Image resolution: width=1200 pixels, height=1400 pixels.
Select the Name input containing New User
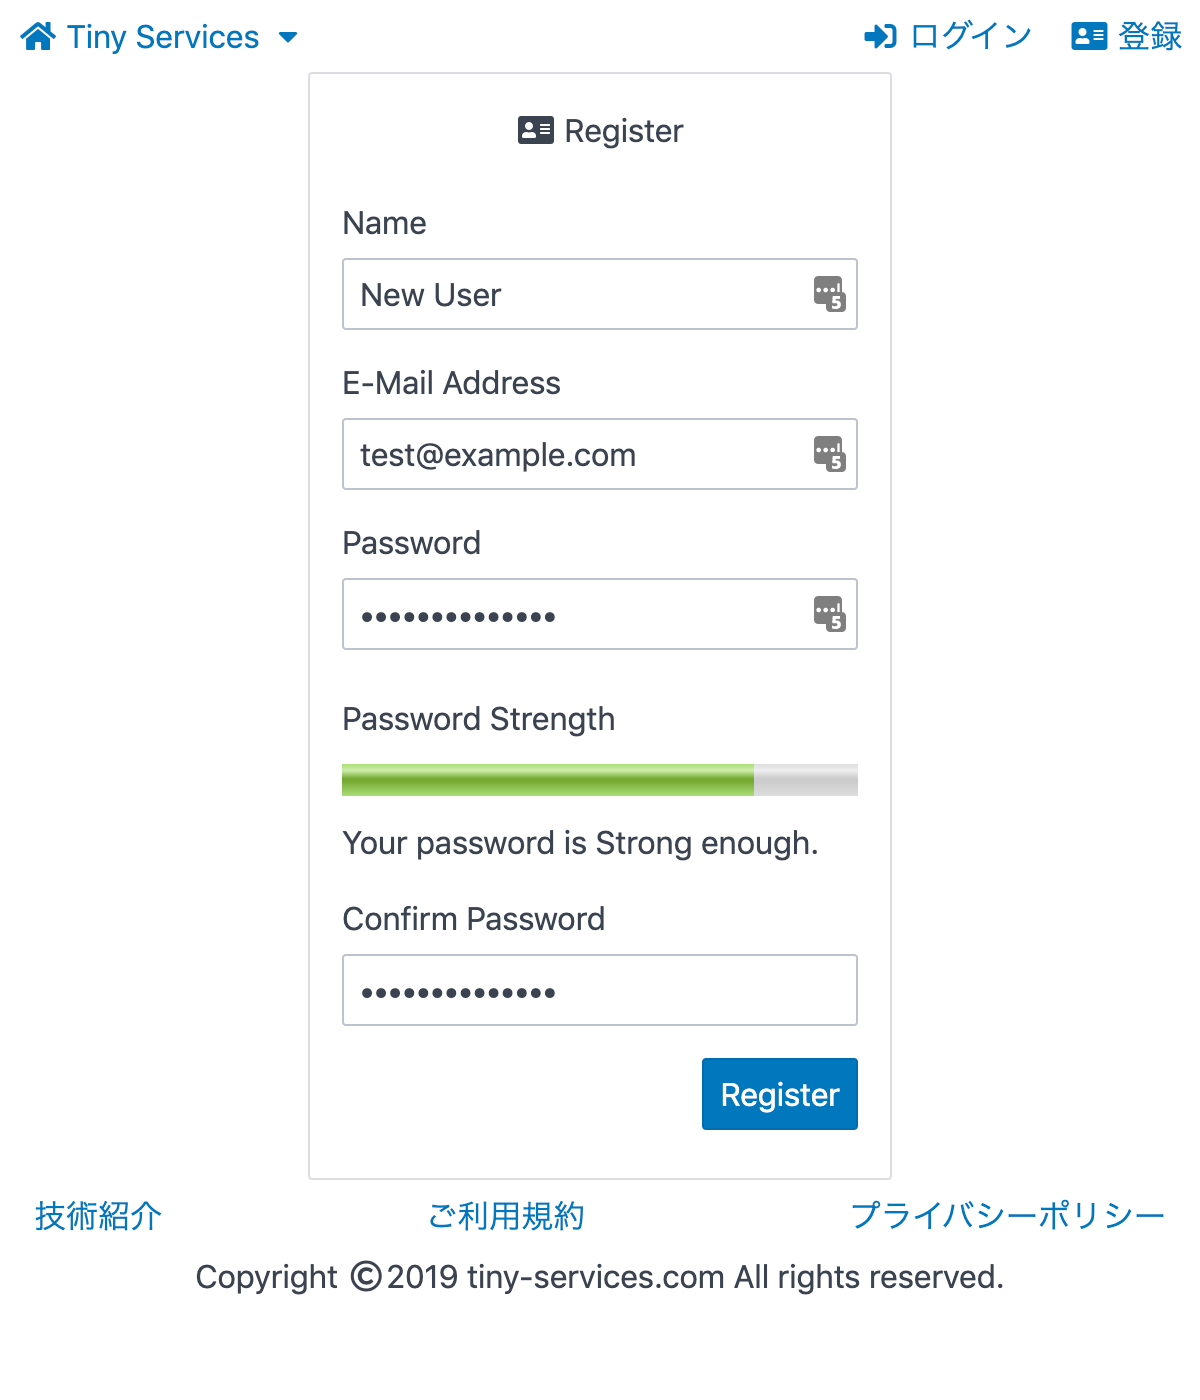(600, 294)
